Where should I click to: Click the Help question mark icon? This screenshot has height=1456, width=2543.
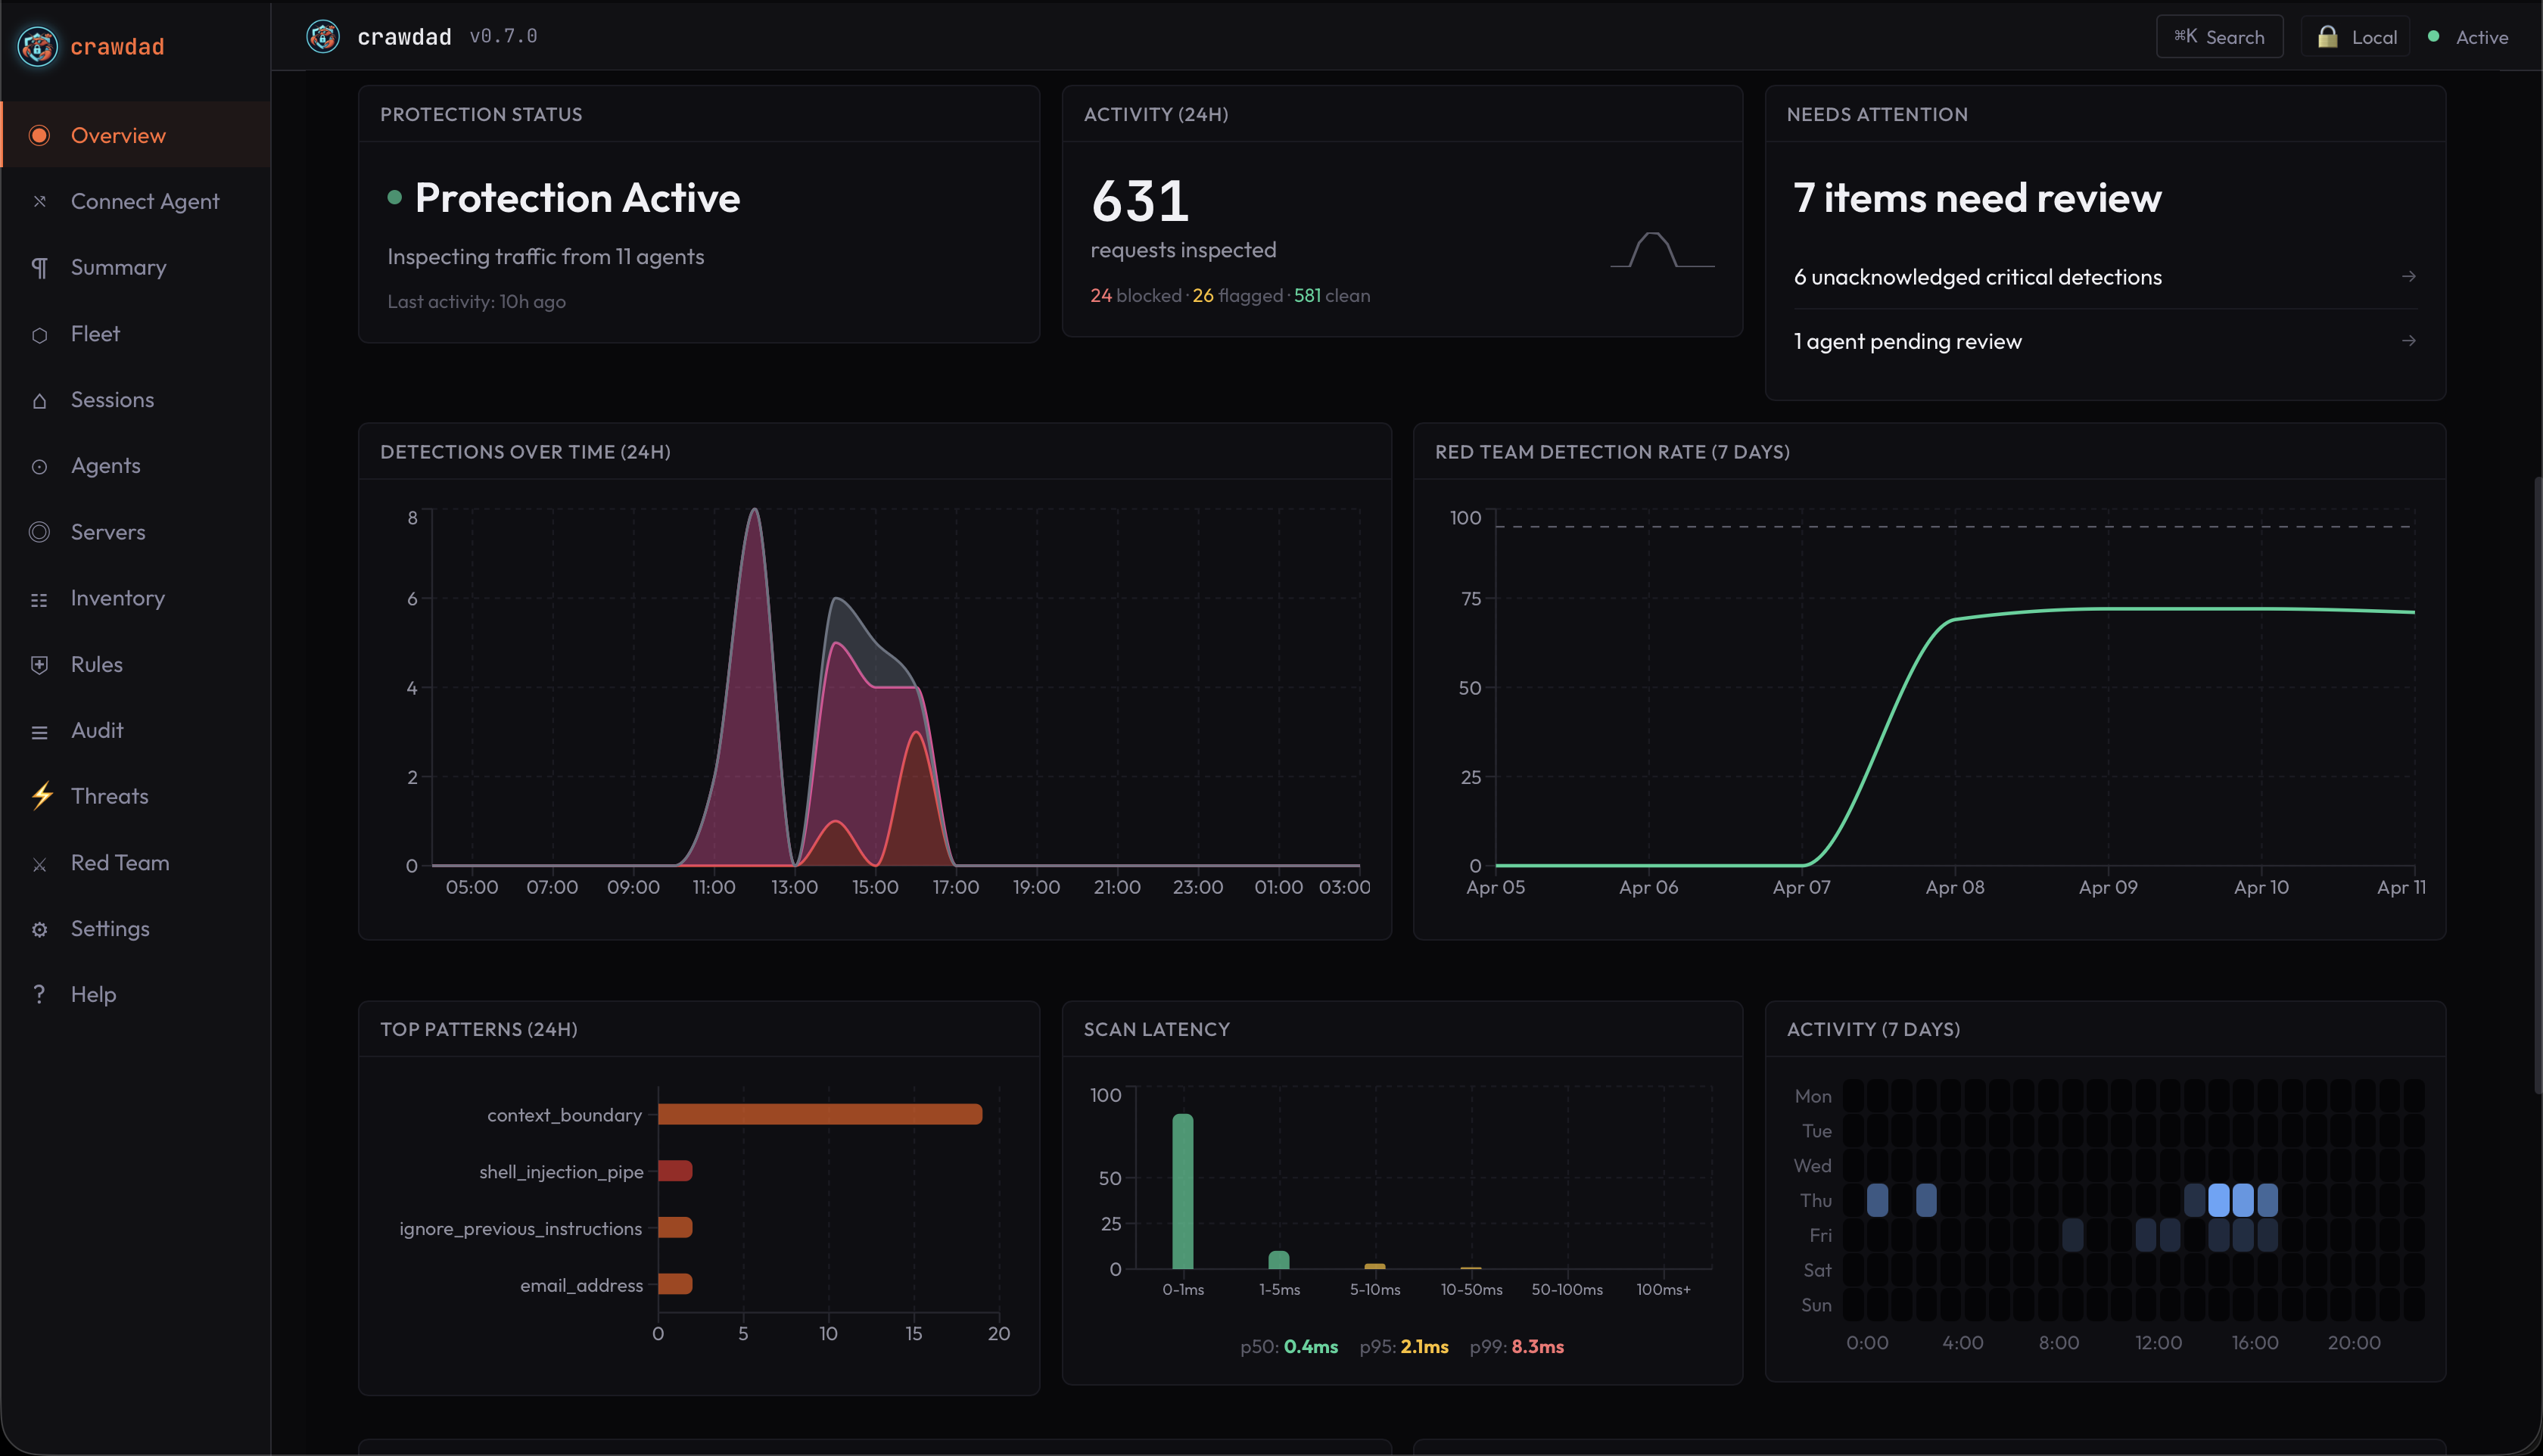(x=39, y=994)
